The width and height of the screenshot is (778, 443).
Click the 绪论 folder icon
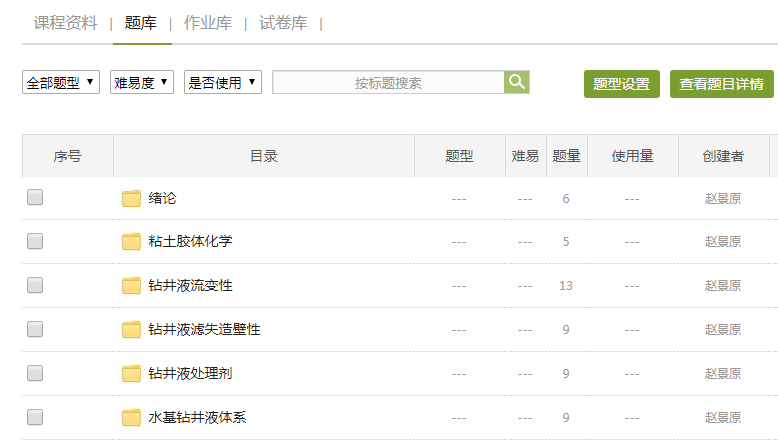pyautogui.click(x=131, y=198)
